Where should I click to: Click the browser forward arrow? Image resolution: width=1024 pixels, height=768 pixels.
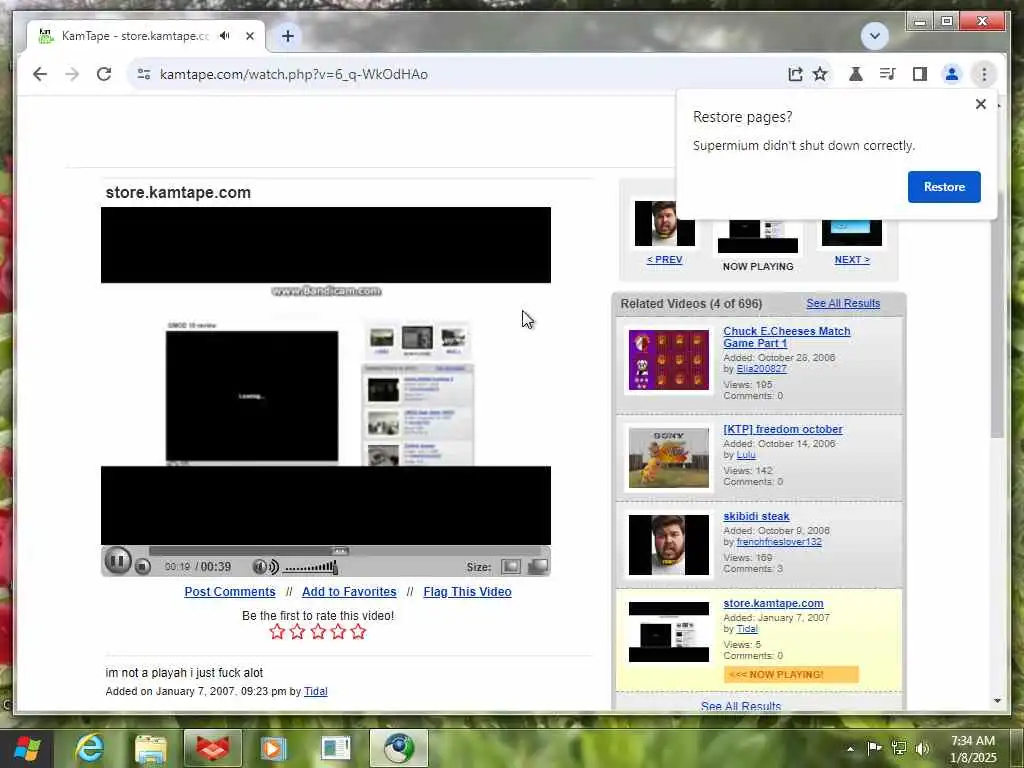pos(72,74)
